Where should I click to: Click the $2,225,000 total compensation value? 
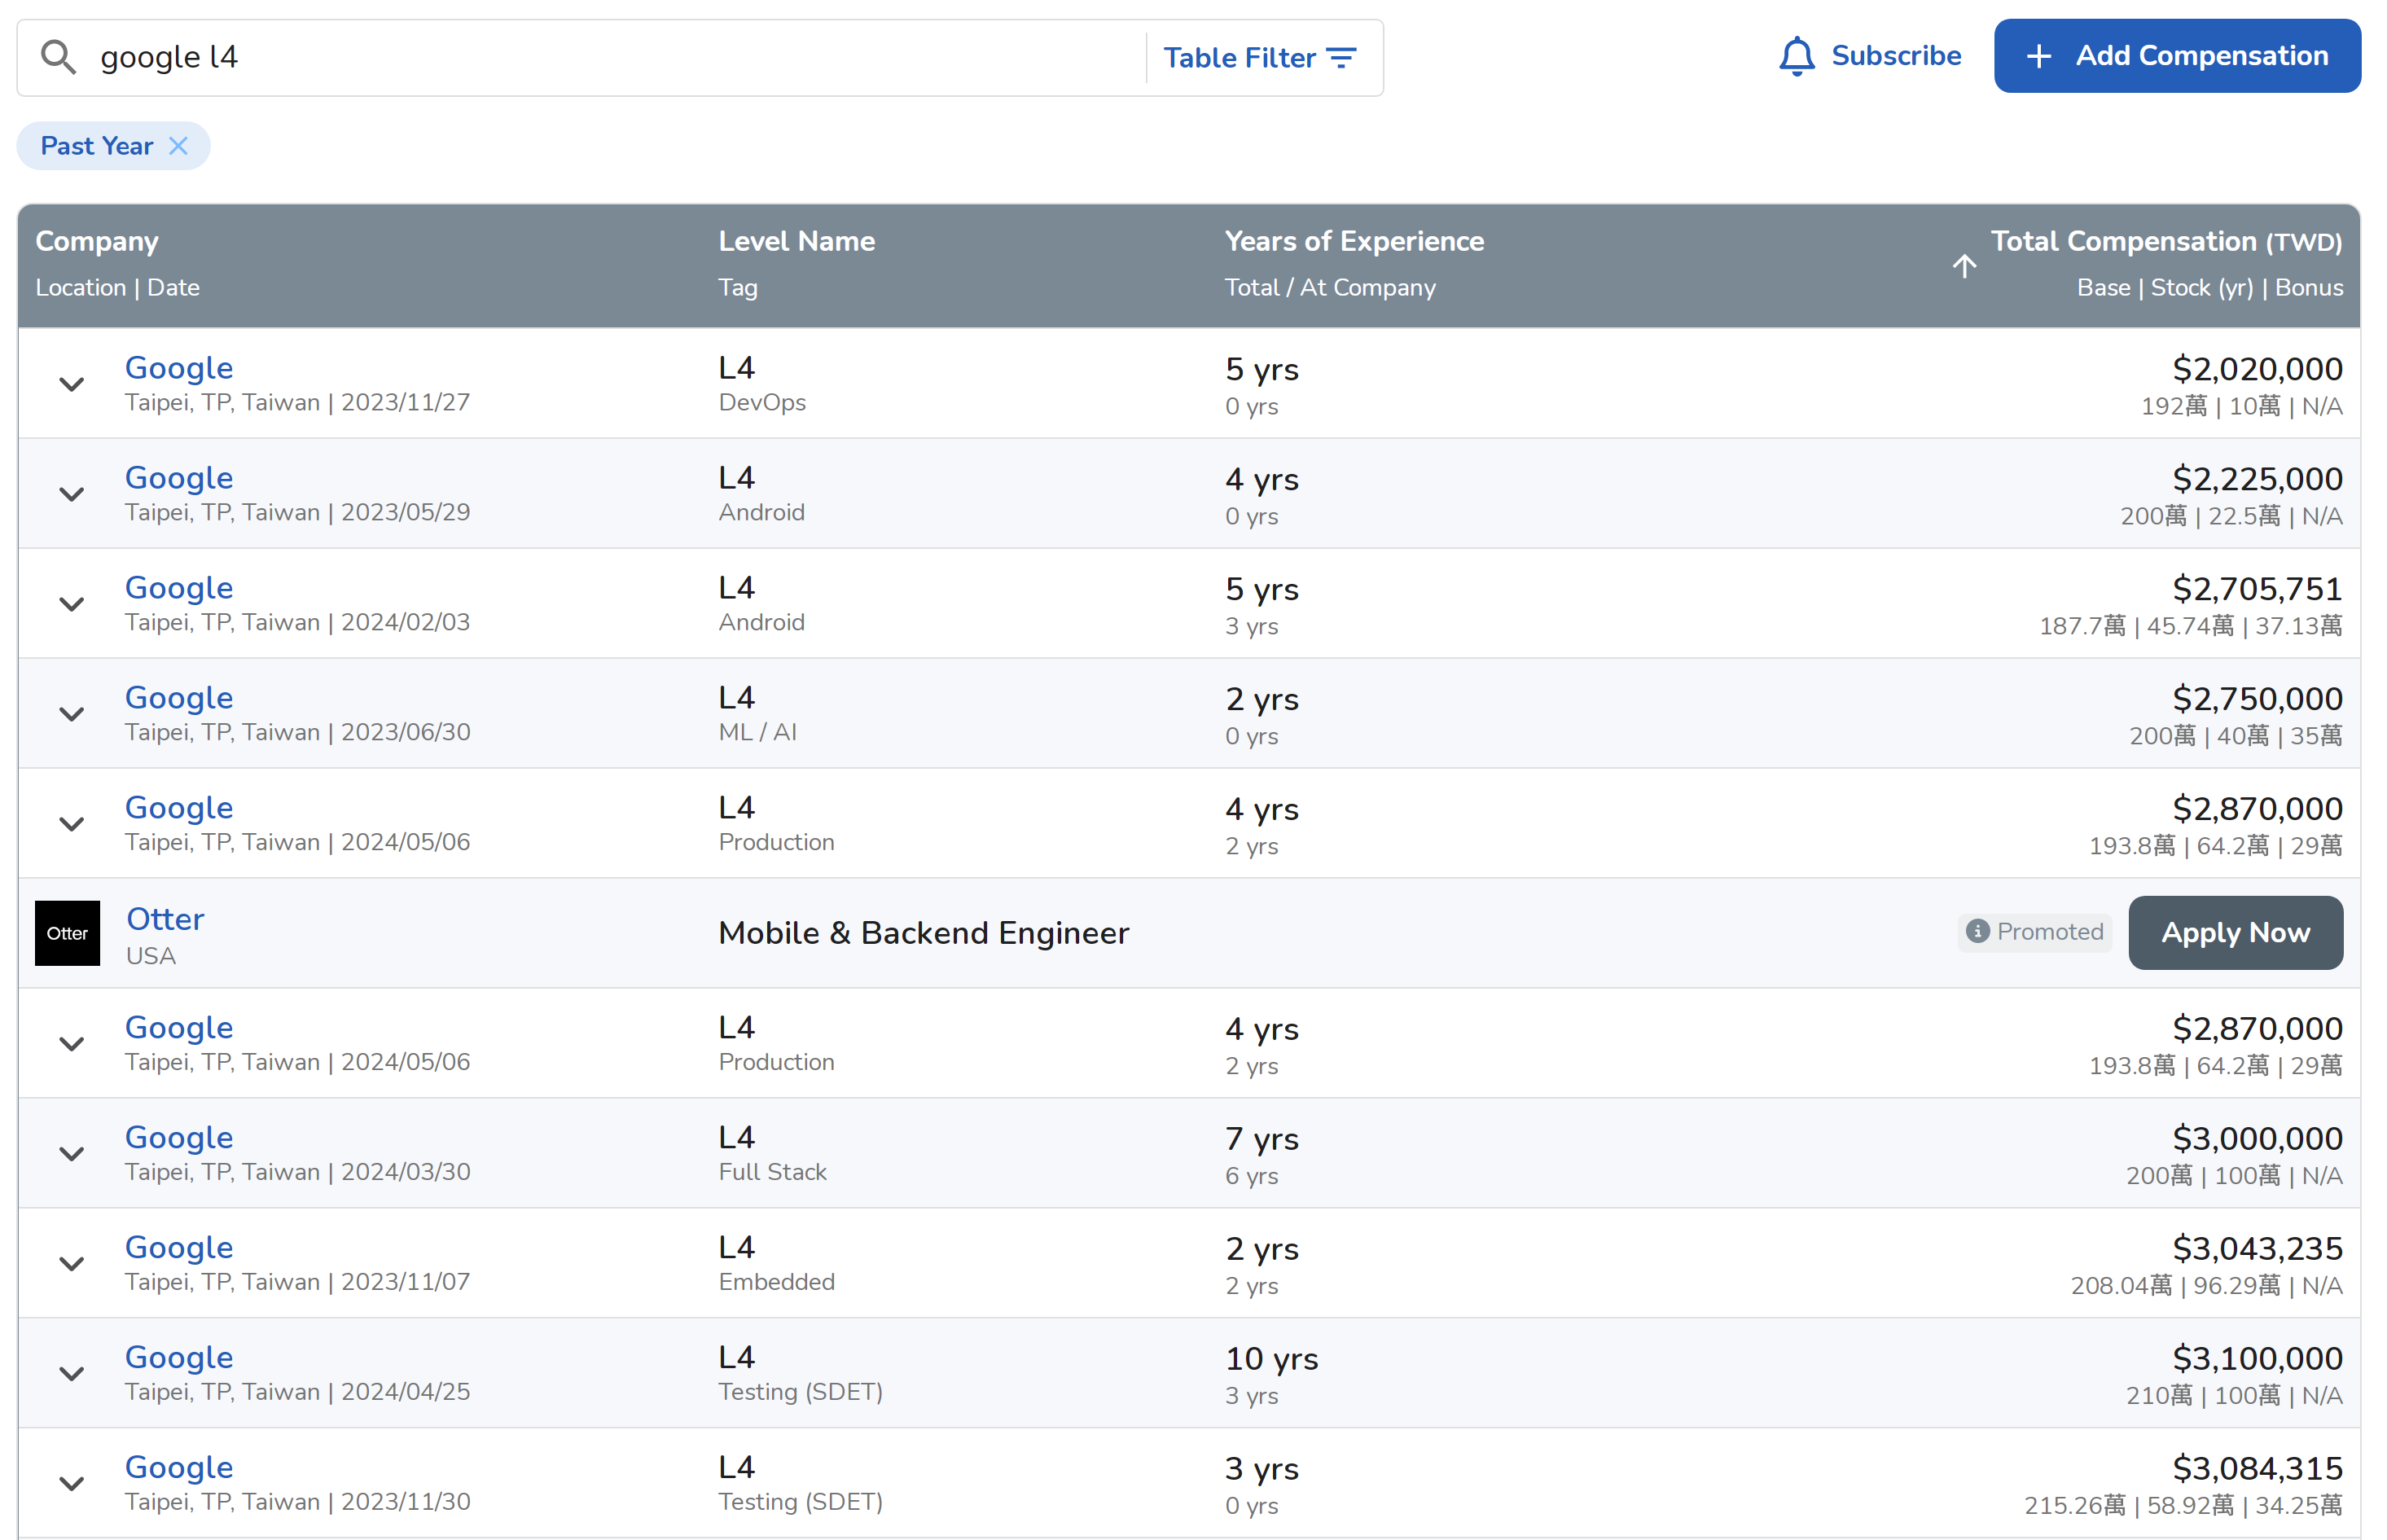[2257, 479]
